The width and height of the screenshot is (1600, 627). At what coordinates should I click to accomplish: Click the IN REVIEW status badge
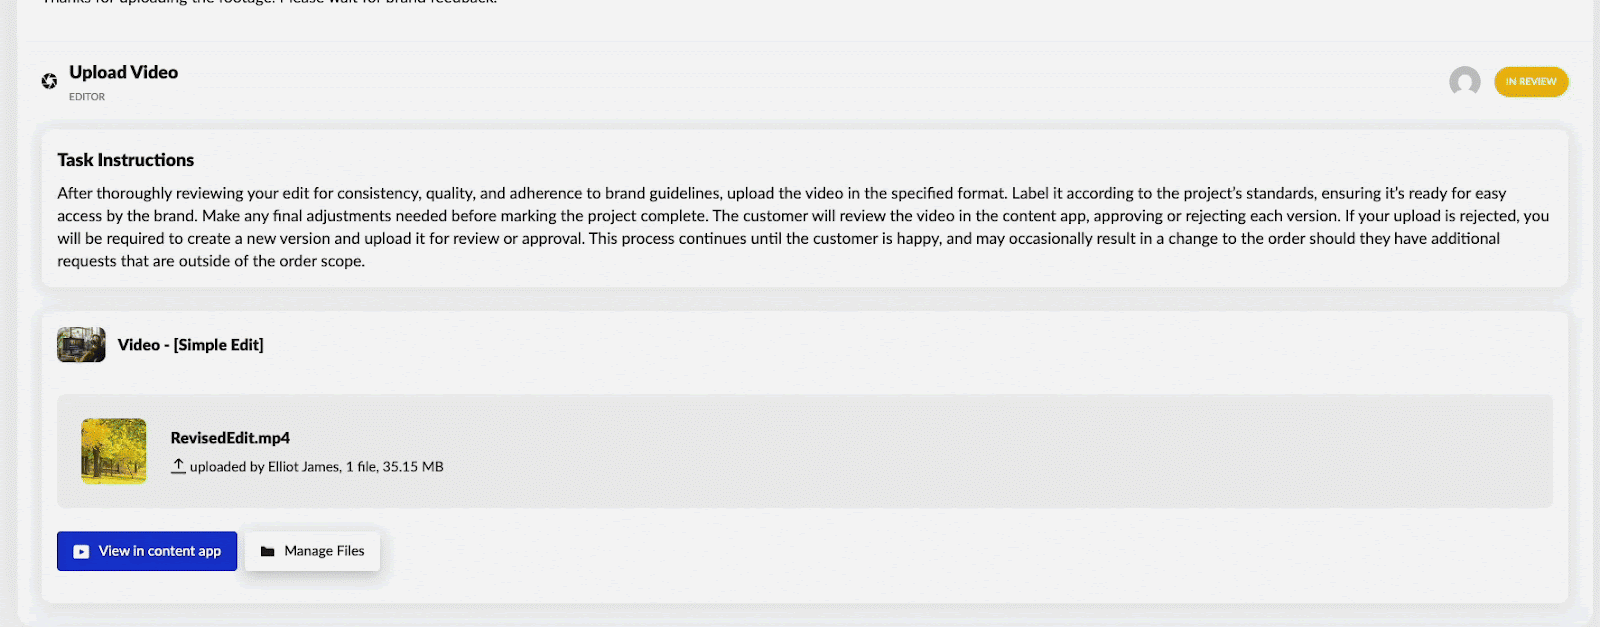(x=1530, y=81)
